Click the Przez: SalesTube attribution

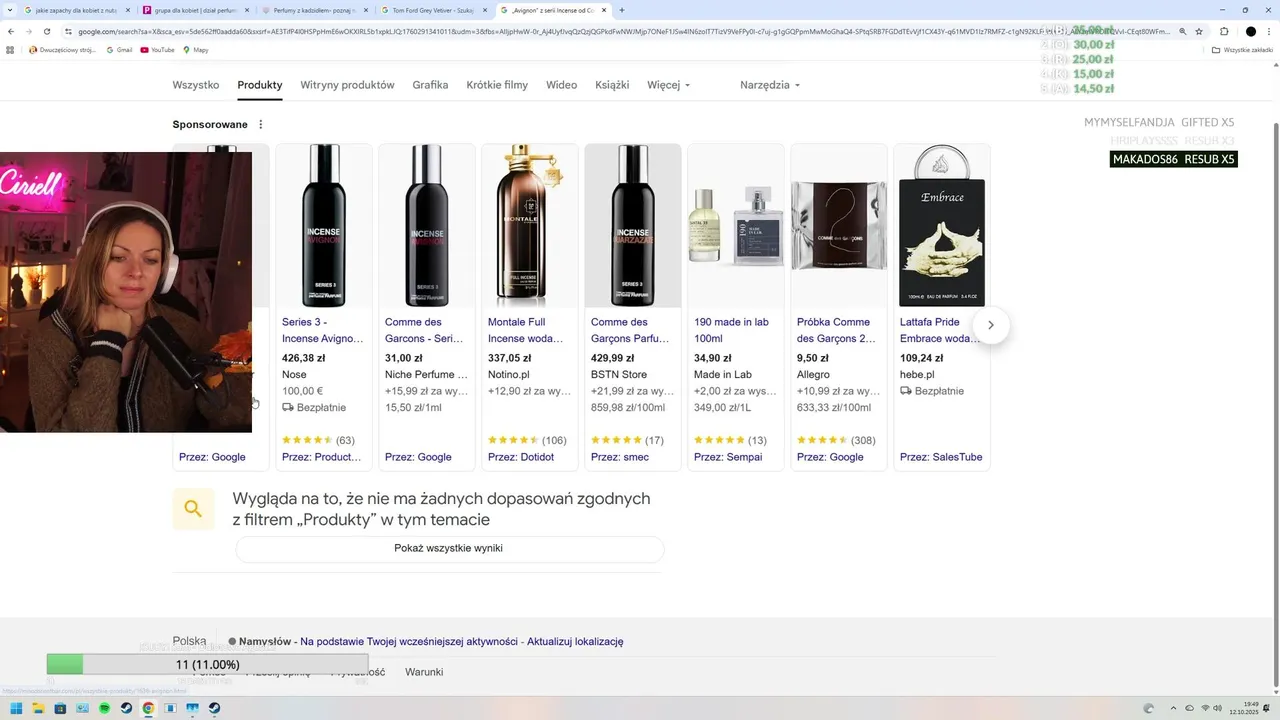941,457
